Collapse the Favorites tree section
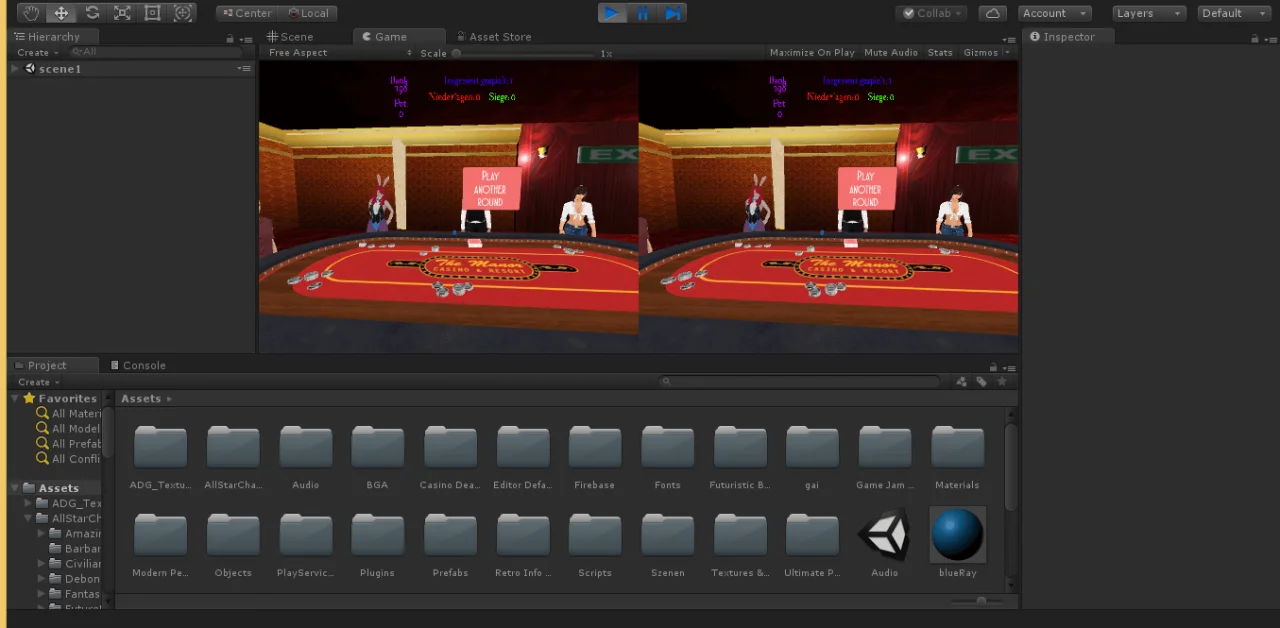 coord(15,398)
